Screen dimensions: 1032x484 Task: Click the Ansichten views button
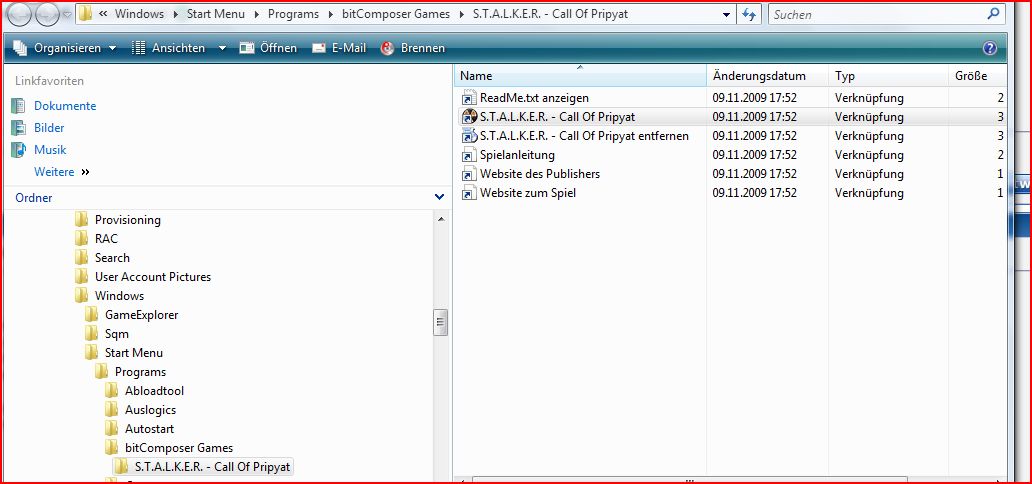point(168,48)
